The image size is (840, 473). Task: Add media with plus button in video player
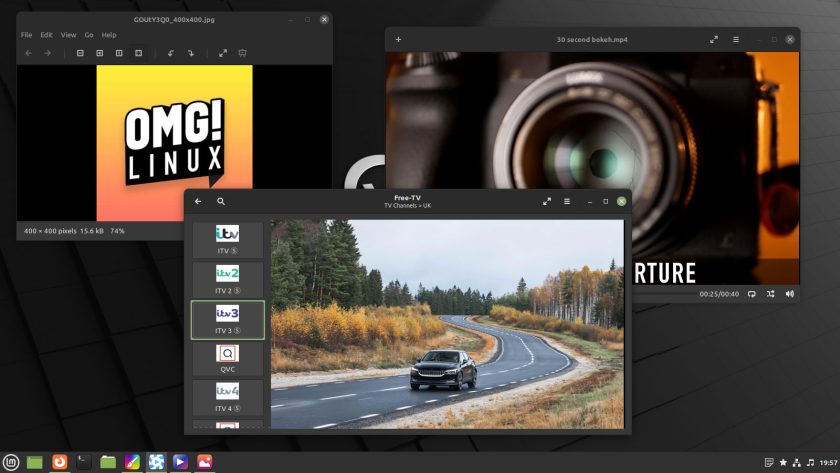(398, 40)
